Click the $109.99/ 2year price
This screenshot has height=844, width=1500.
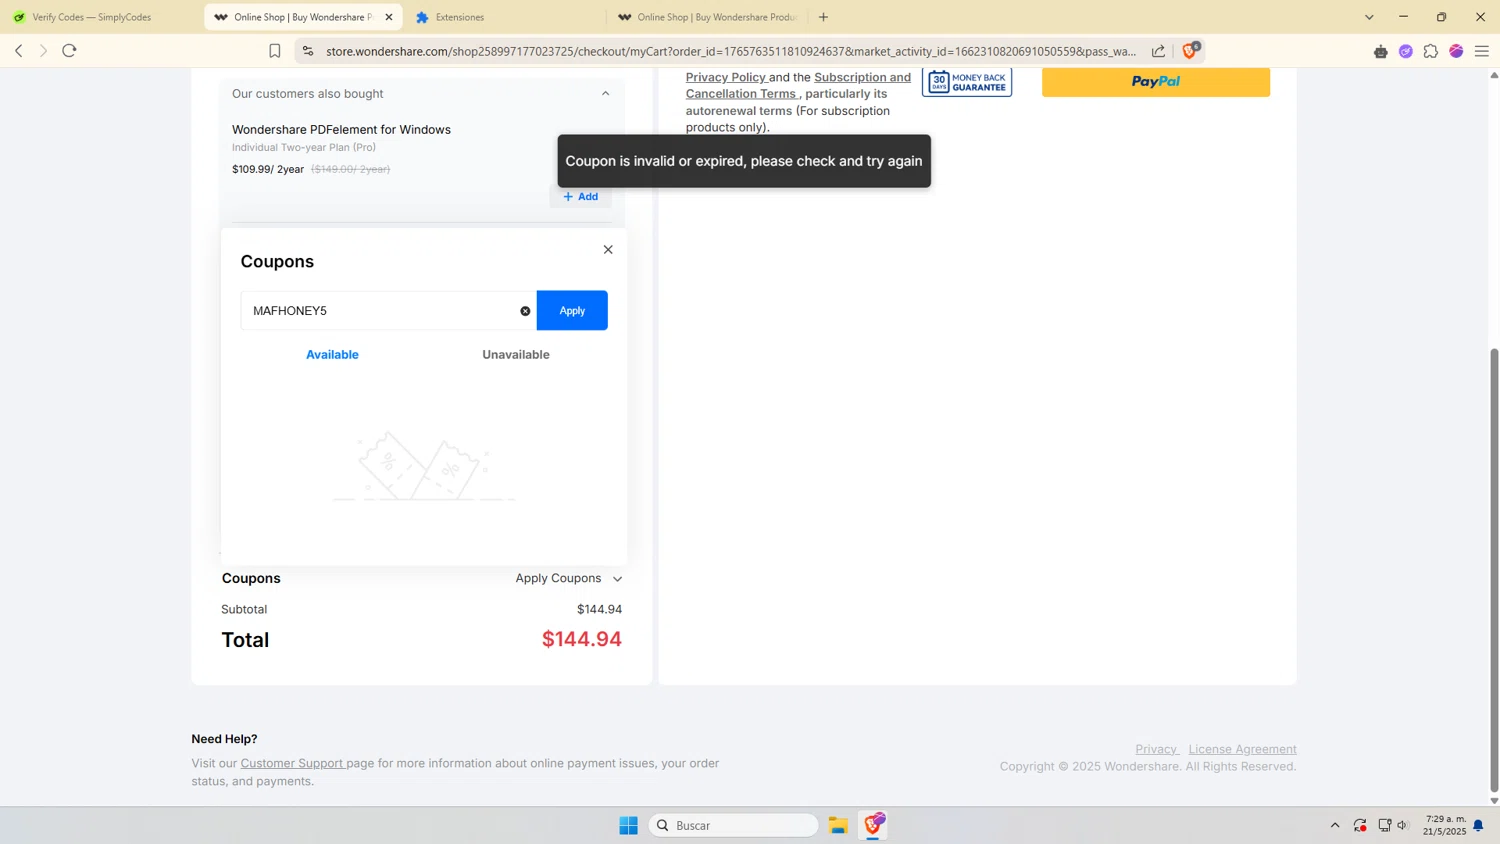(268, 169)
